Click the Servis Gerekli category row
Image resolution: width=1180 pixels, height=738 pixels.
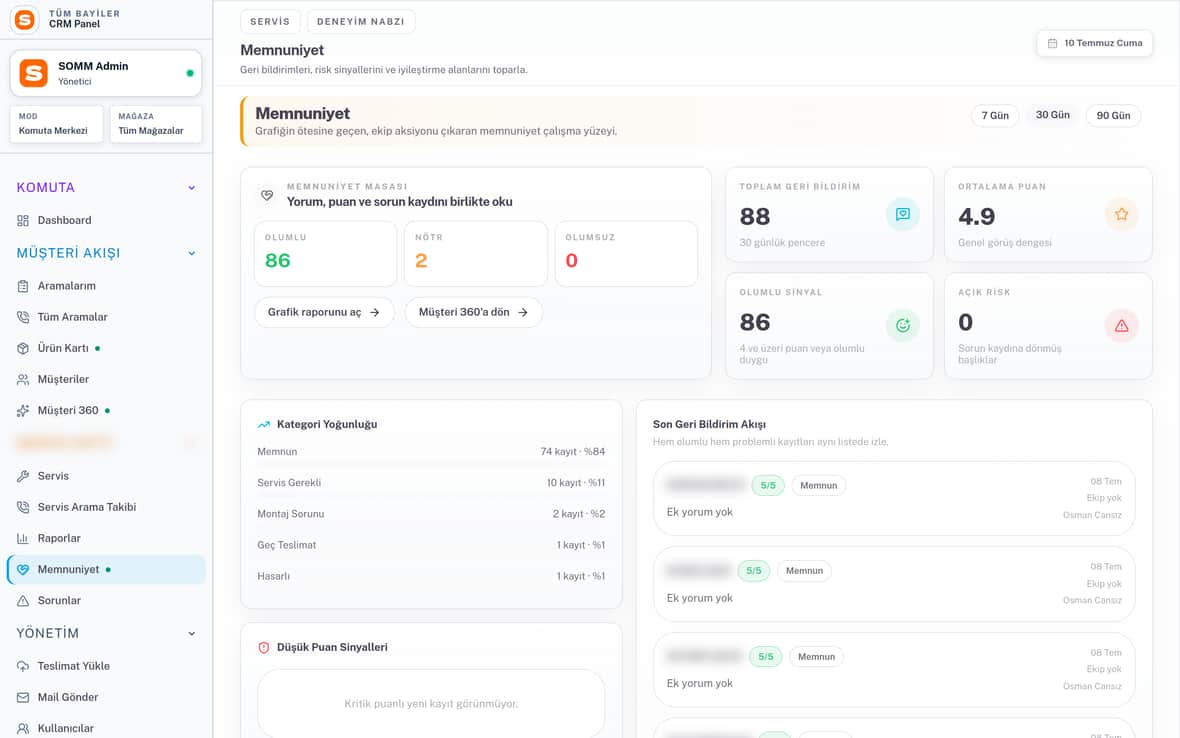pyautogui.click(x=431, y=483)
